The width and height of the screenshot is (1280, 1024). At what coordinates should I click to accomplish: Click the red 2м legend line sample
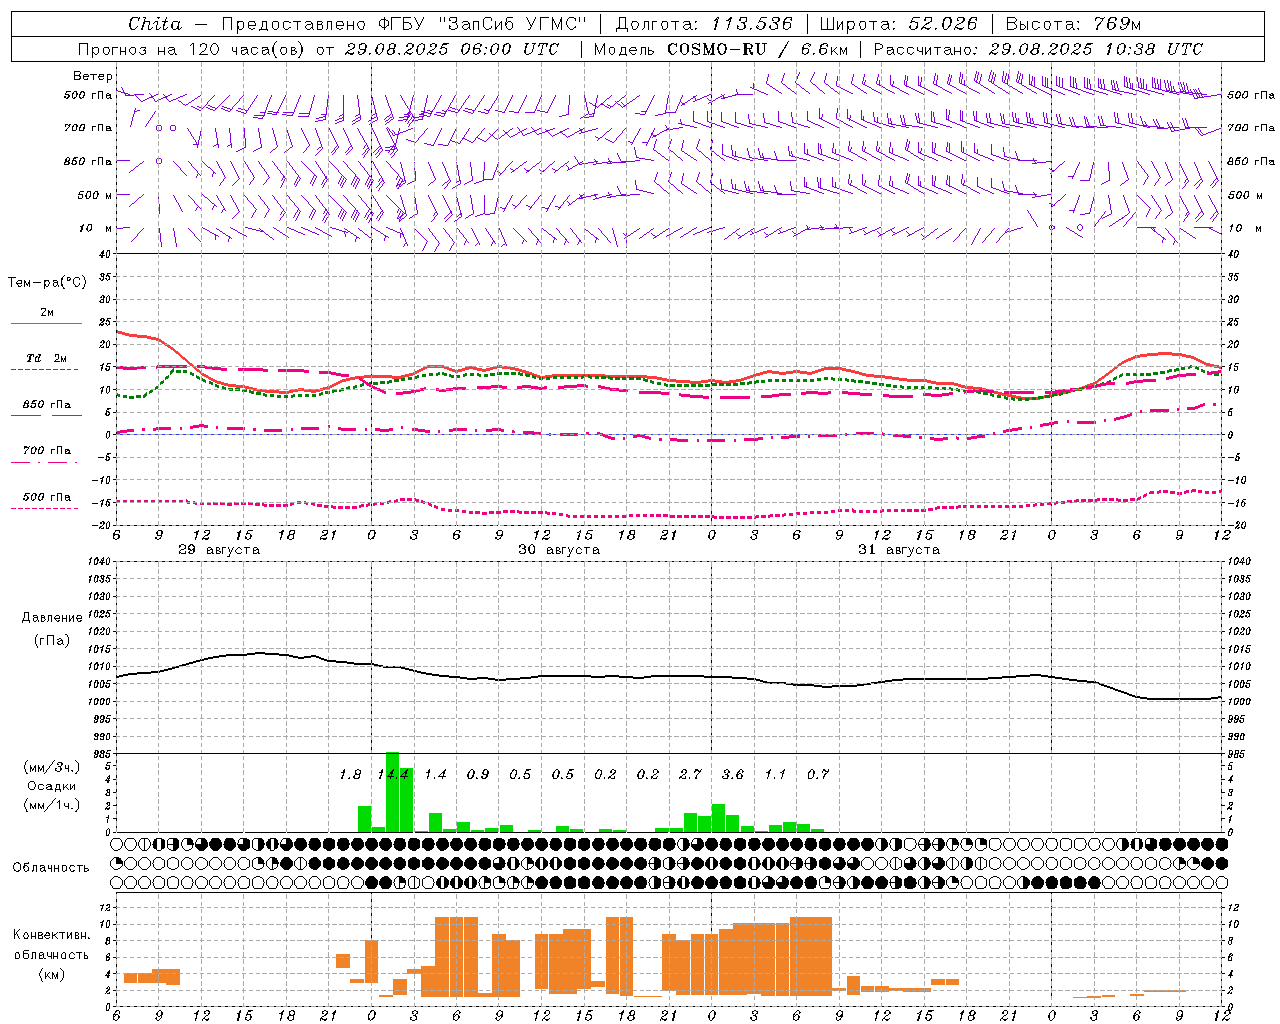(47, 324)
